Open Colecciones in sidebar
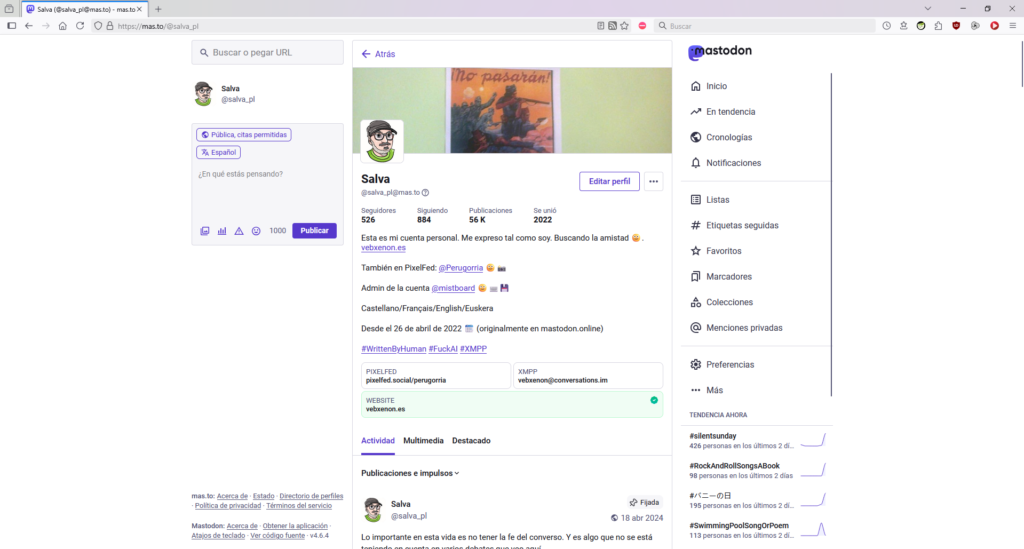 pos(722,302)
